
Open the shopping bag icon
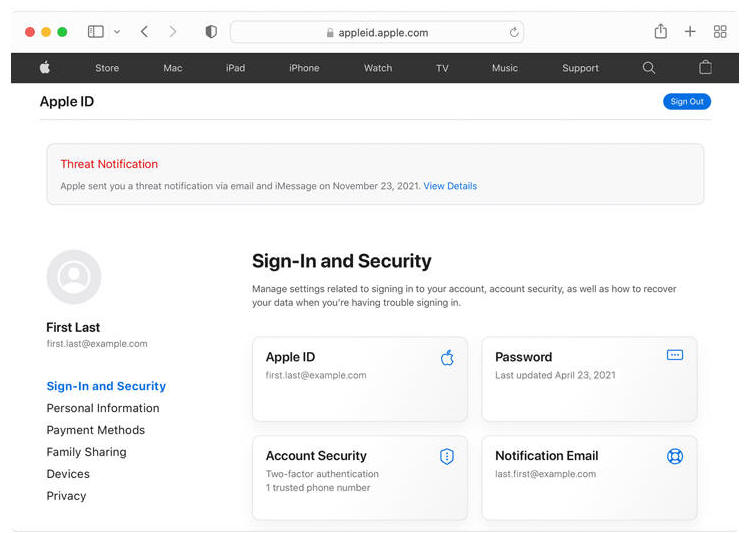point(705,67)
